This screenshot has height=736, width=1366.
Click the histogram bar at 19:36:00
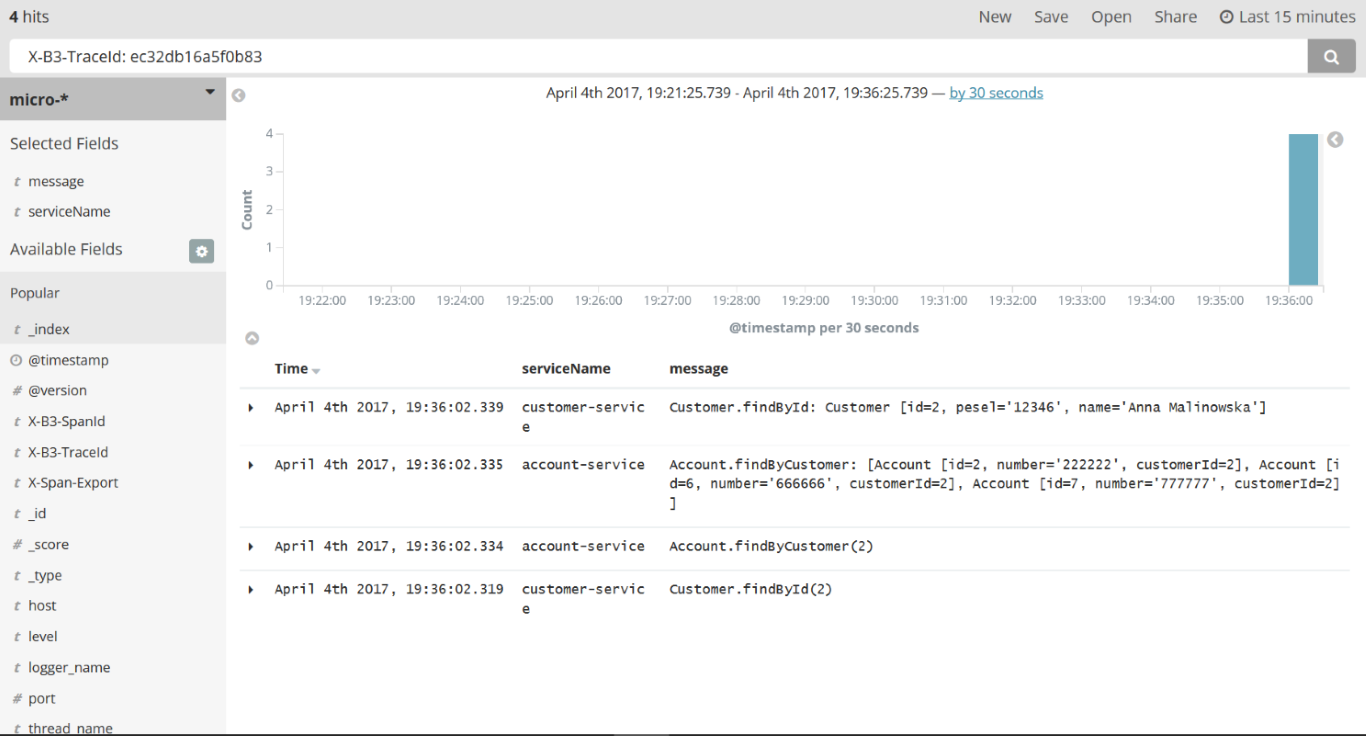[1303, 210]
